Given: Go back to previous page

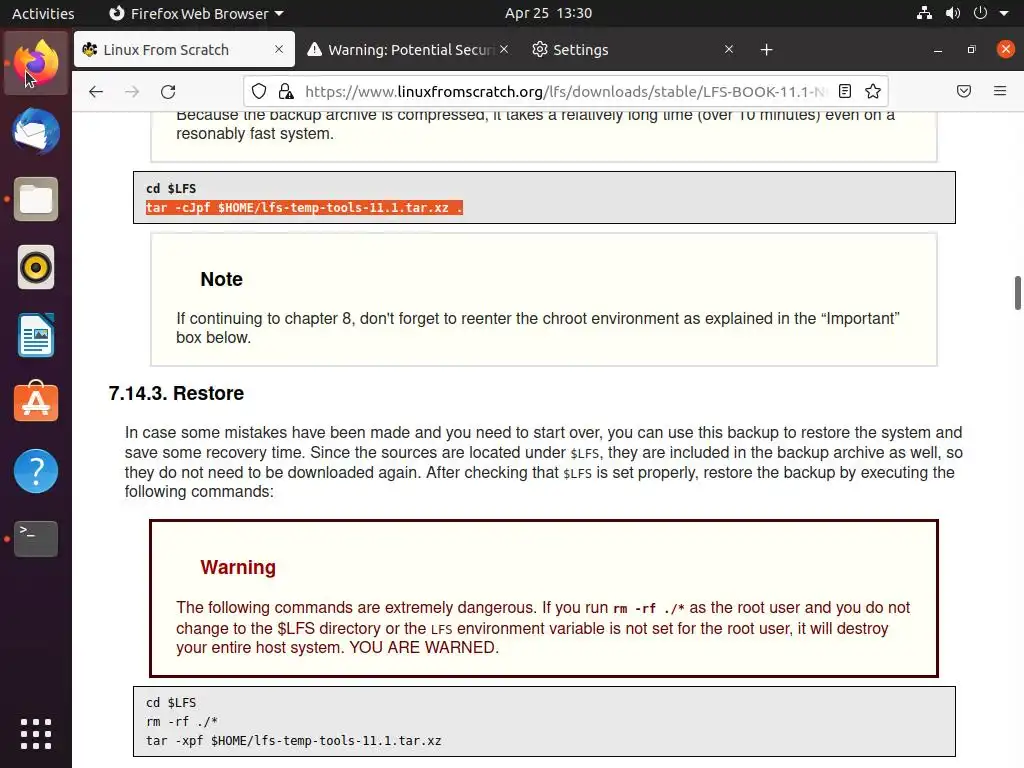Looking at the screenshot, I should [96, 91].
